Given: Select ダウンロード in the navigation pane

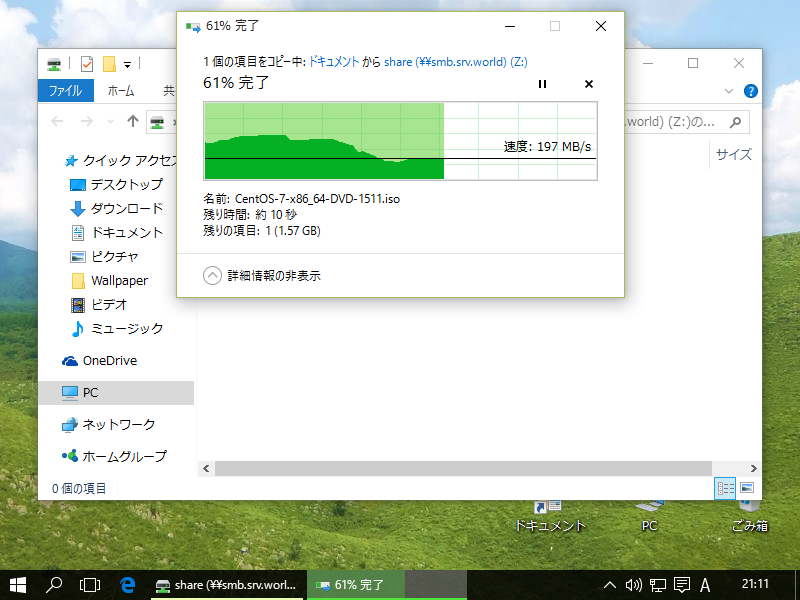Looking at the screenshot, I should coord(117,208).
